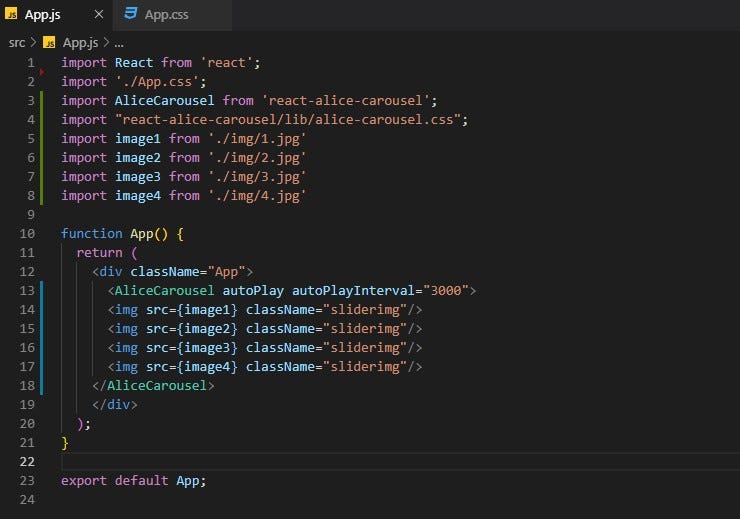Close the App.js tab
This screenshot has width=740, height=519.
coord(99,15)
